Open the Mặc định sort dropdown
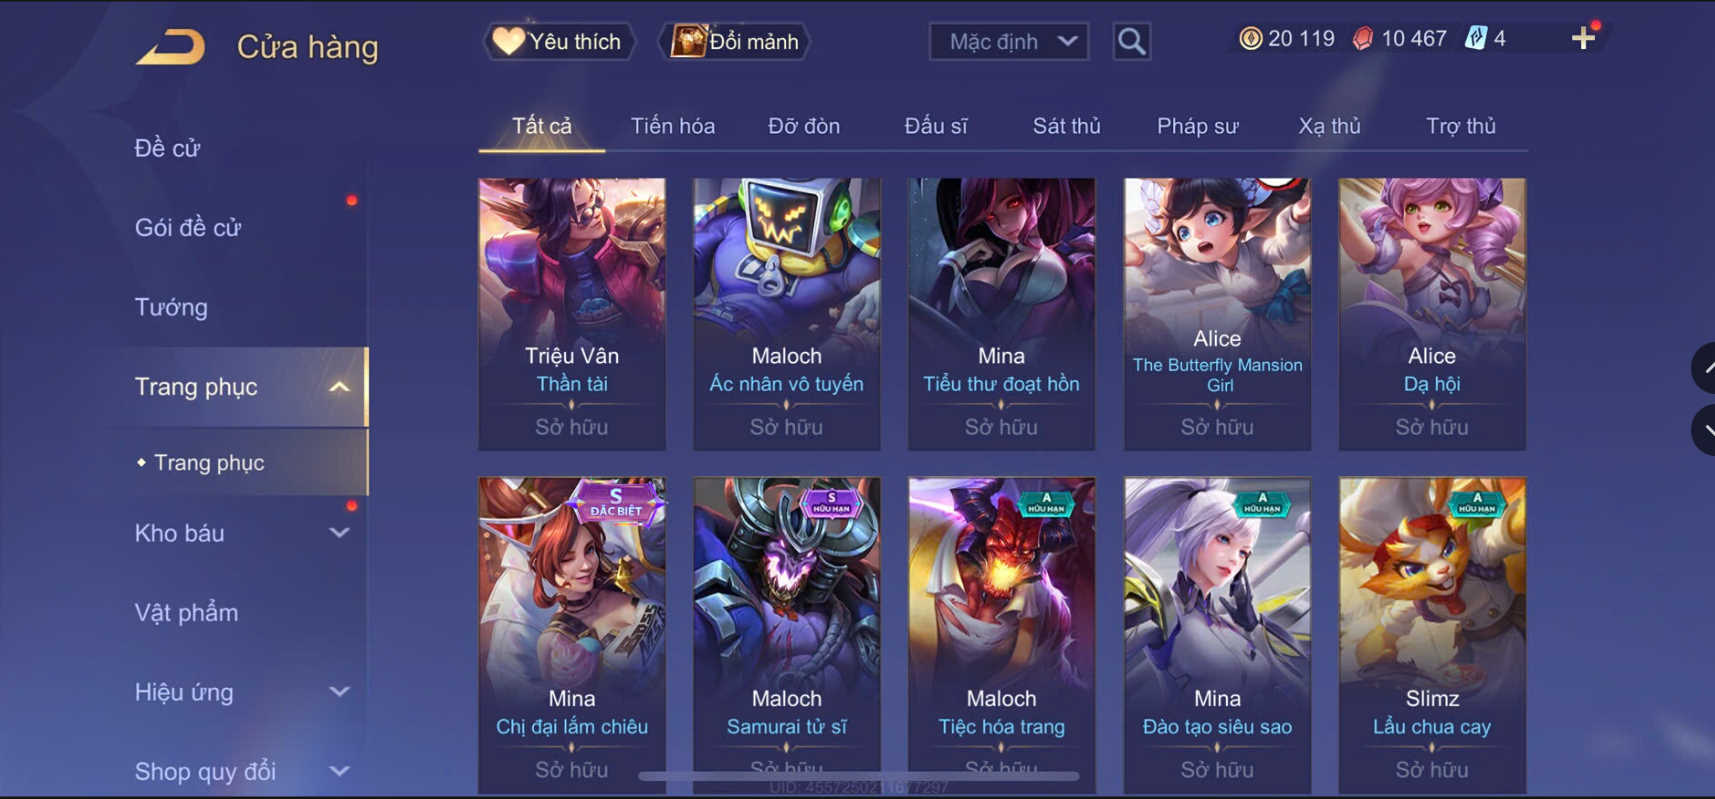 click(x=1009, y=42)
